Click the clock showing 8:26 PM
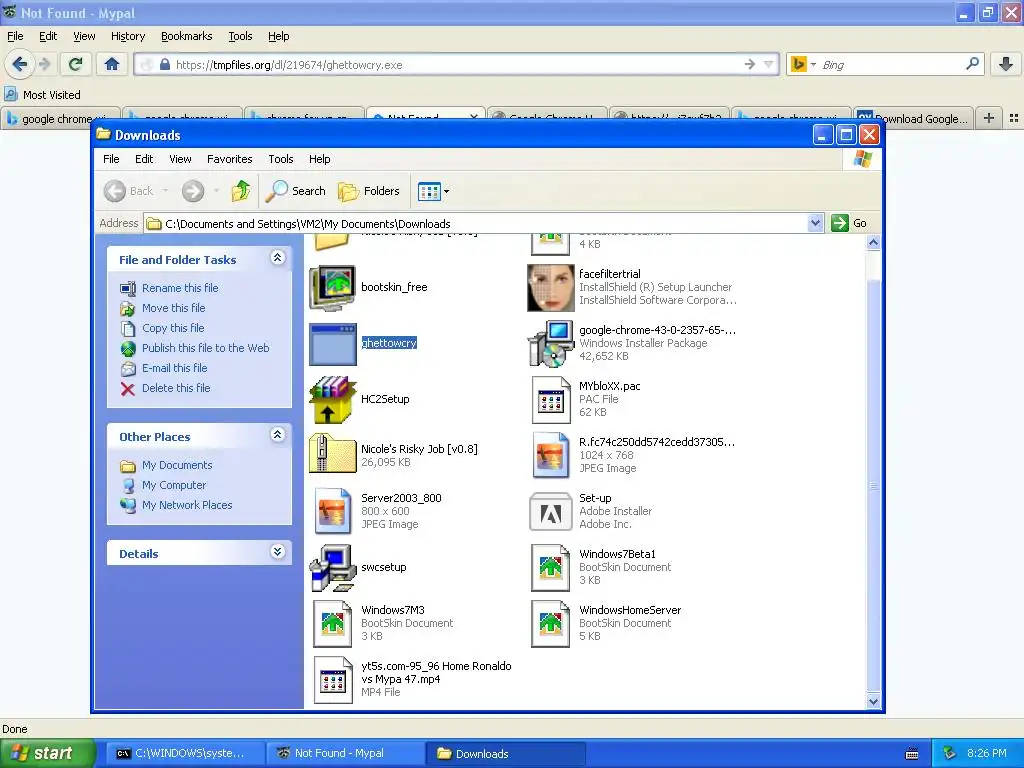1024x768 pixels. tap(987, 753)
